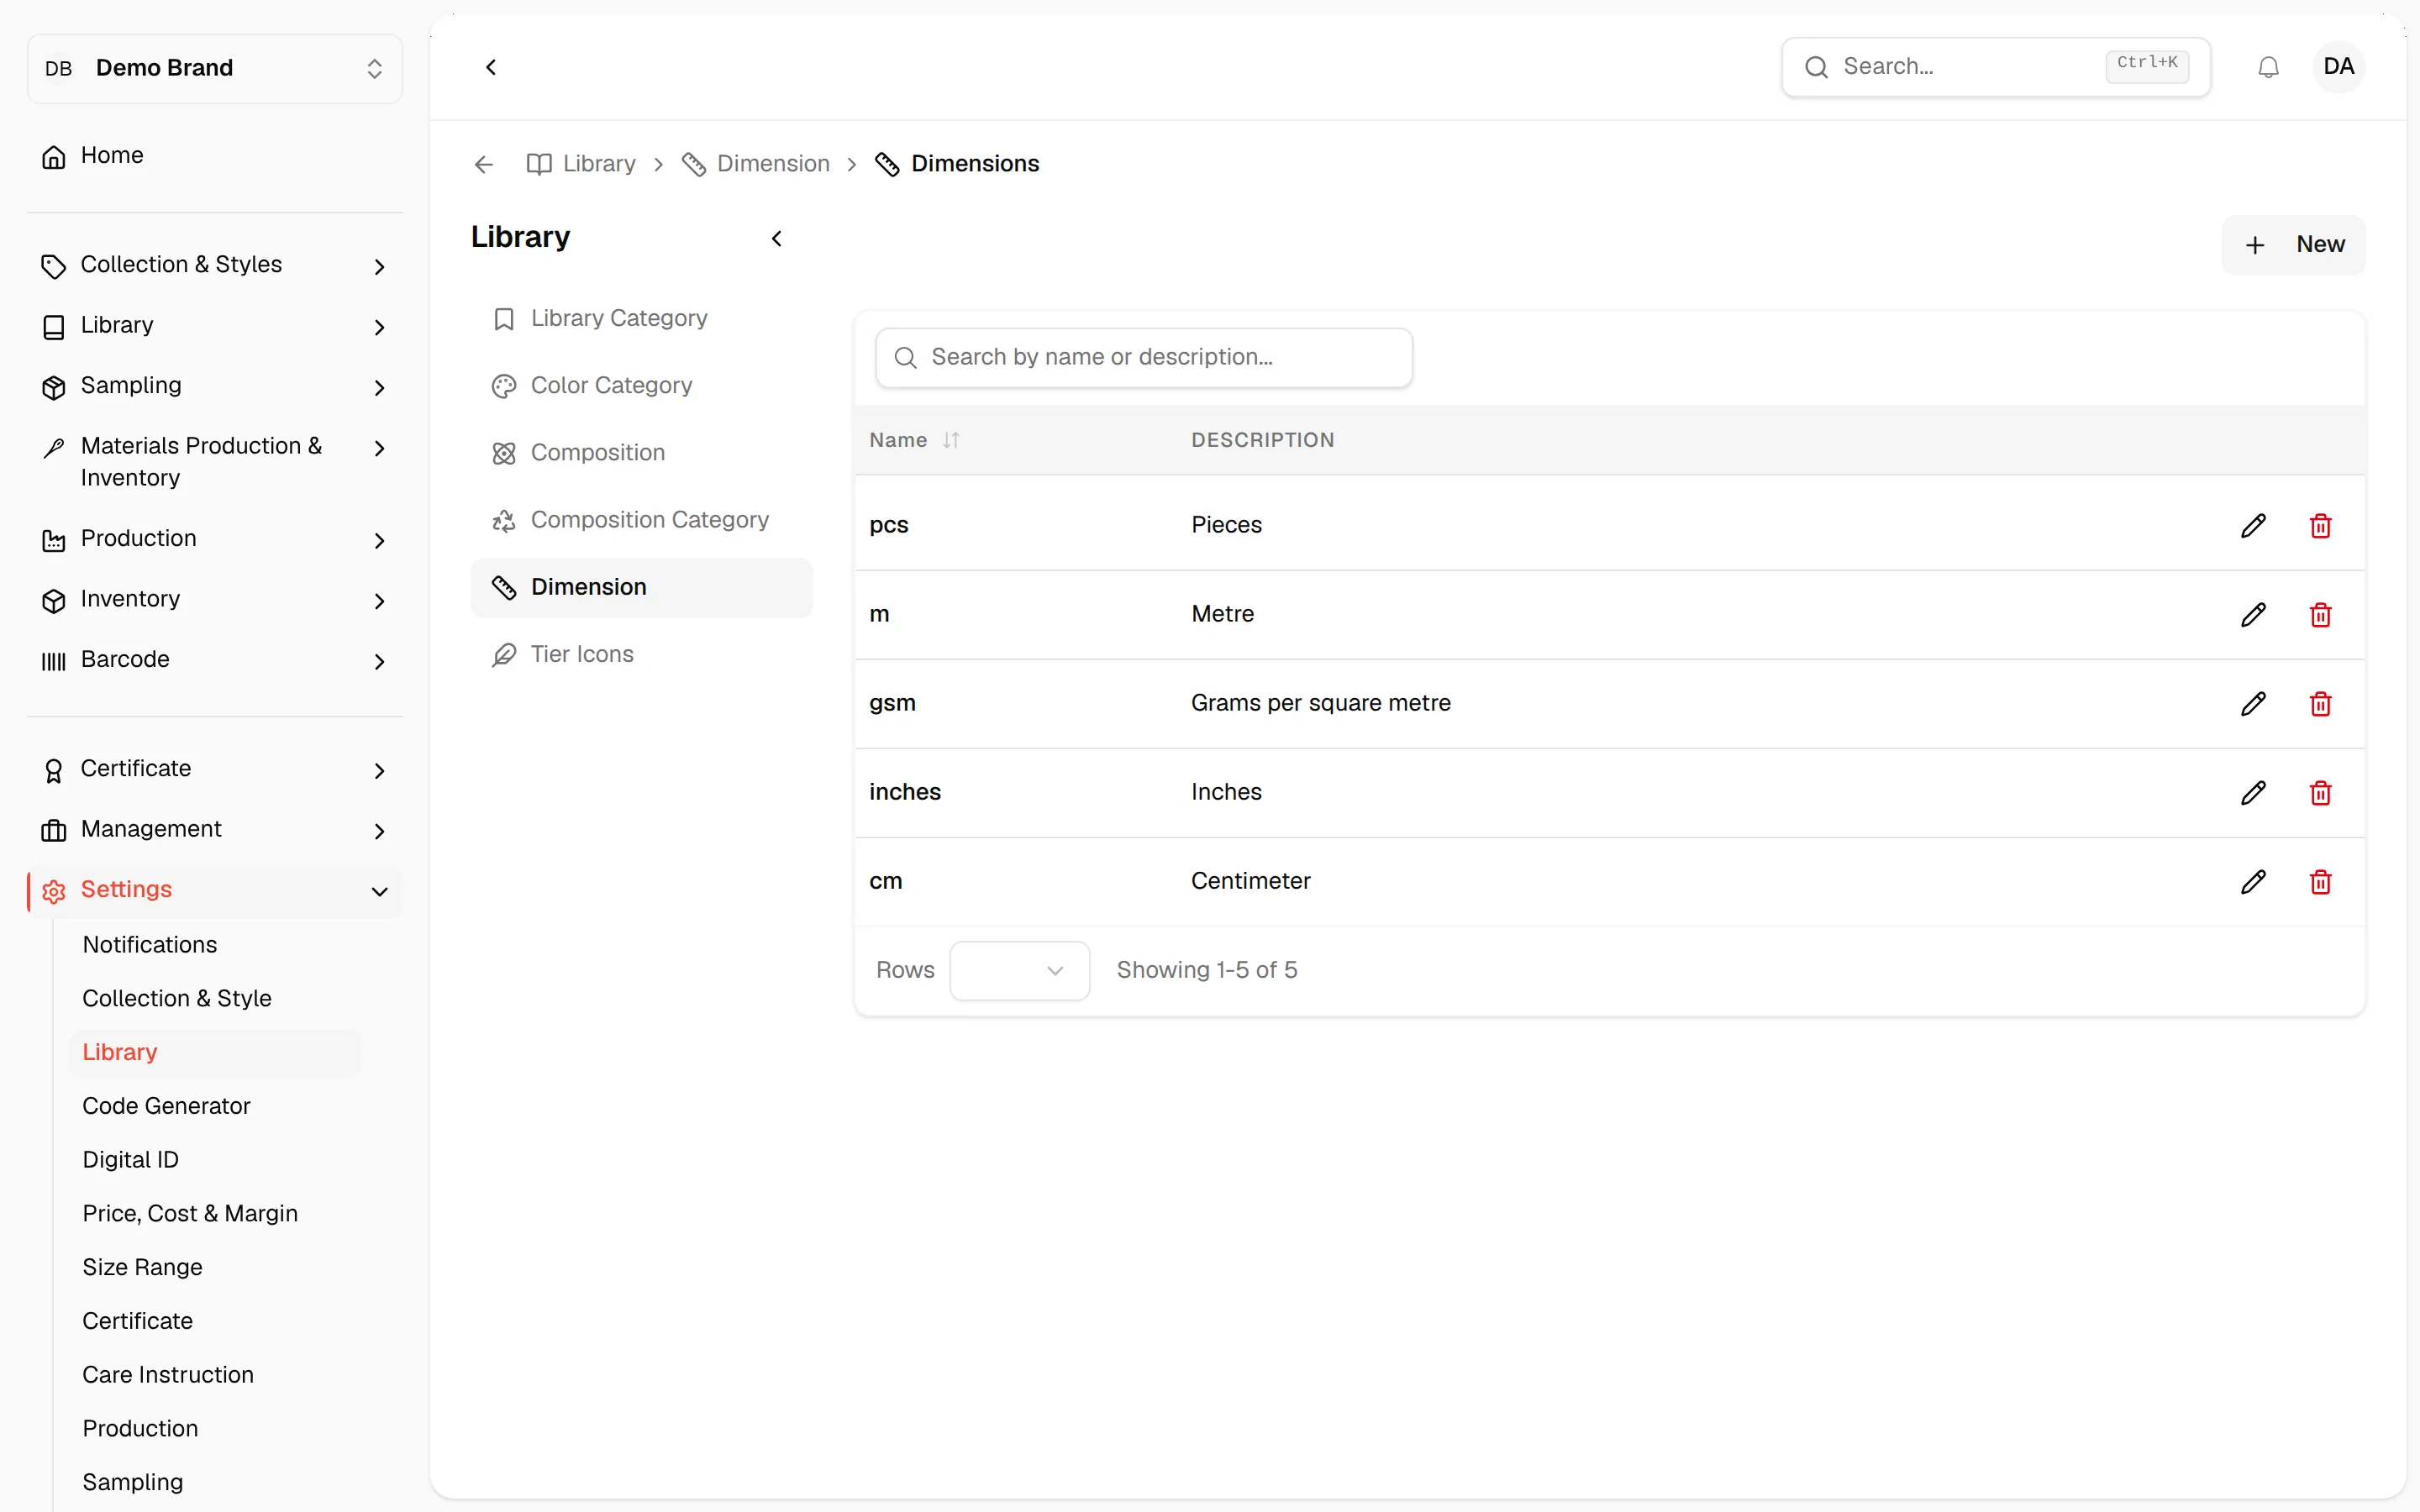
Task: Click Search by name or description field
Action: pos(1144,357)
